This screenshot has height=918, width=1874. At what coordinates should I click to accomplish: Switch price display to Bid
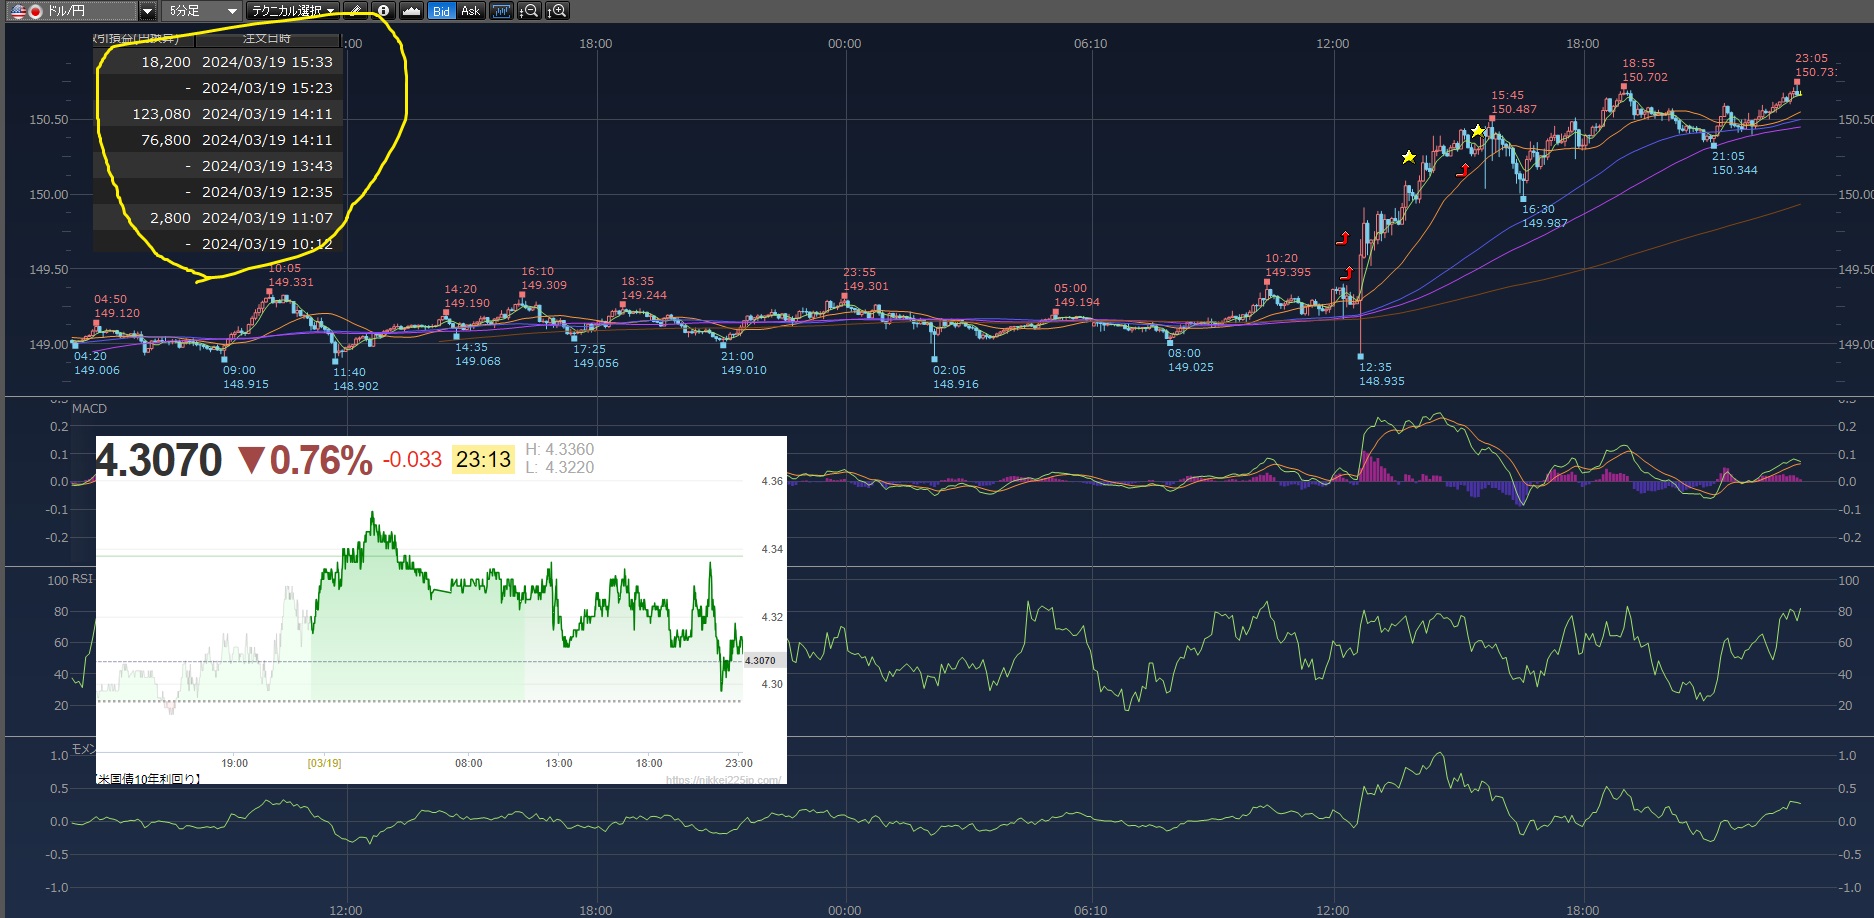point(441,11)
